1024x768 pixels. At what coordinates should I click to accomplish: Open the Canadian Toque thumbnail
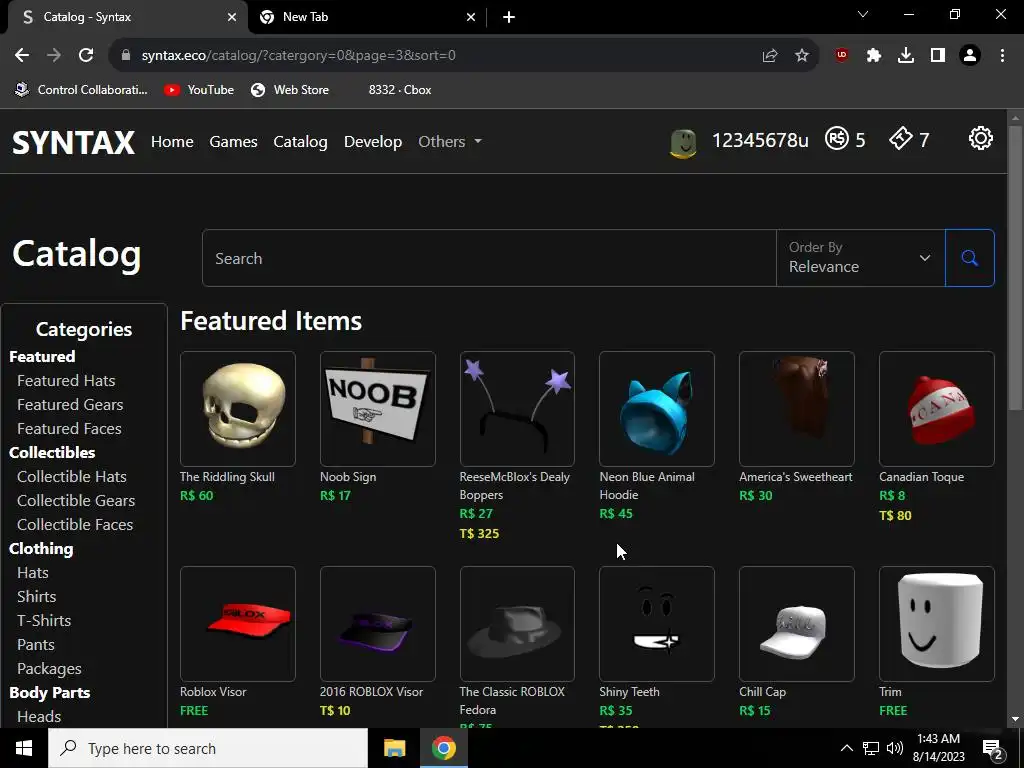tap(936, 409)
